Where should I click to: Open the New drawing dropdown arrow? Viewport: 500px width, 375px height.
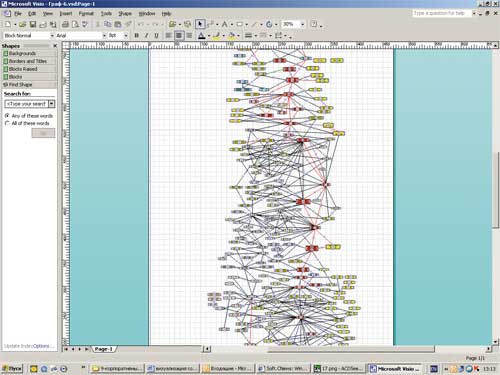tap(15, 25)
